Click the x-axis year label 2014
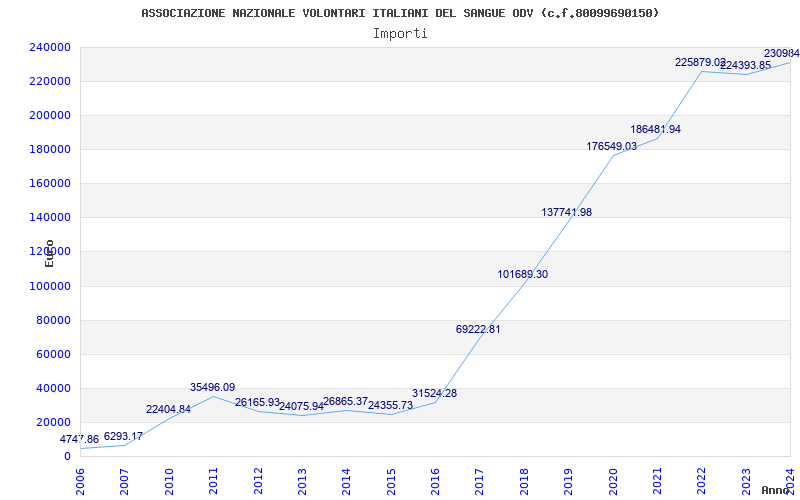Screen dimensions: 800x500 (x=346, y=481)
